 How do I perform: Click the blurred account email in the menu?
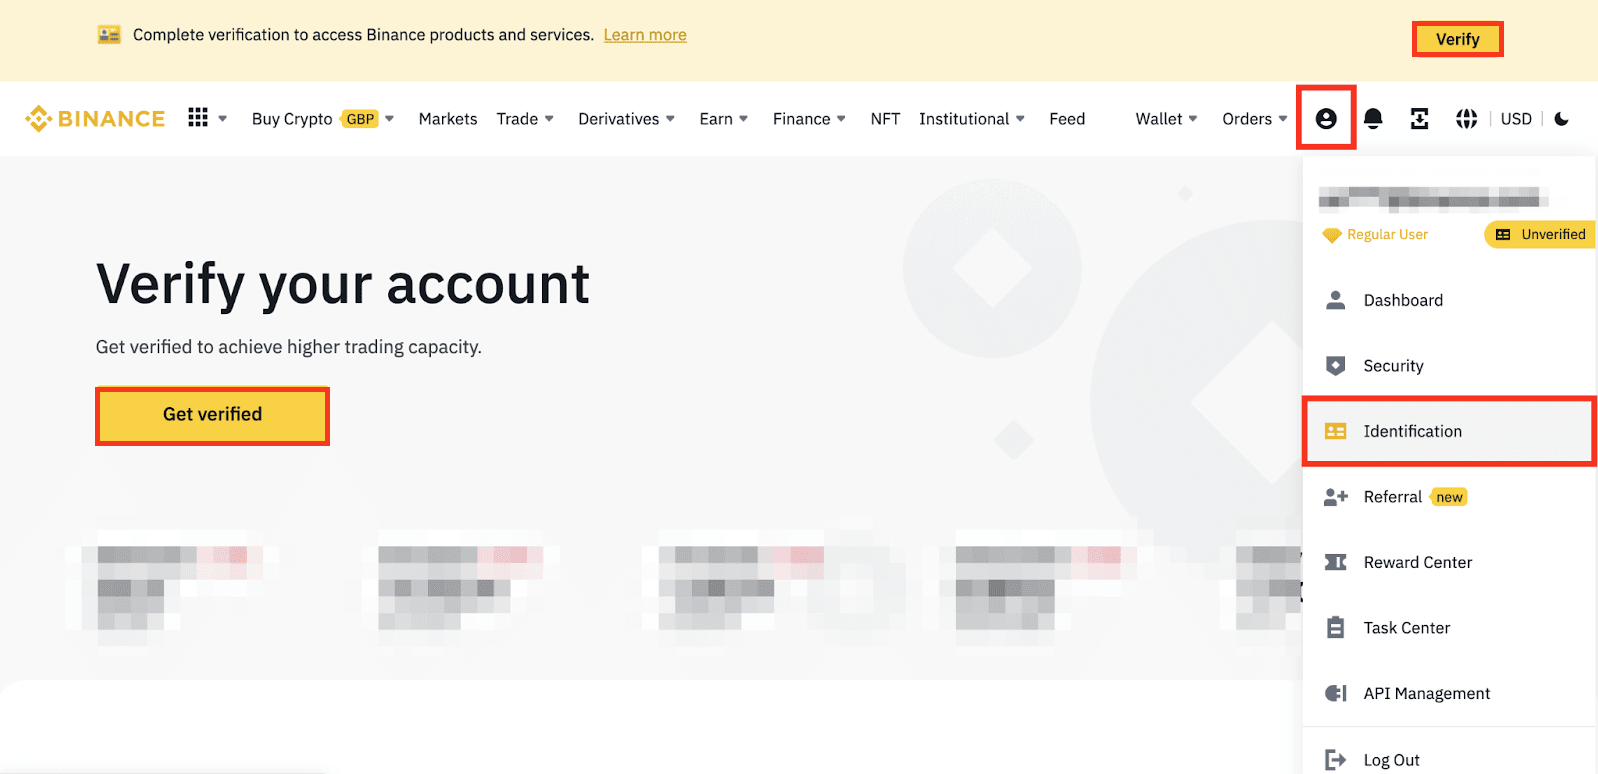click(x=1433, y=198)
